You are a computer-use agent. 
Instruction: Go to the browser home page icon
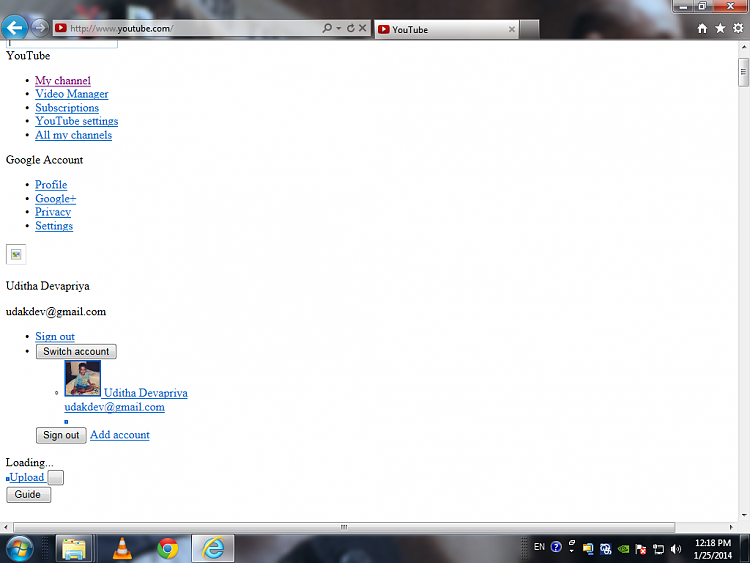(702, 29)
